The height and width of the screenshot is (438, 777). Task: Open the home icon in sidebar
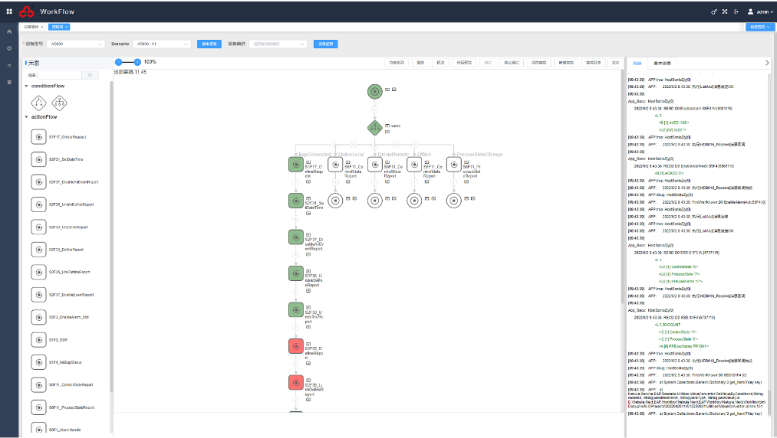[9, 31]
